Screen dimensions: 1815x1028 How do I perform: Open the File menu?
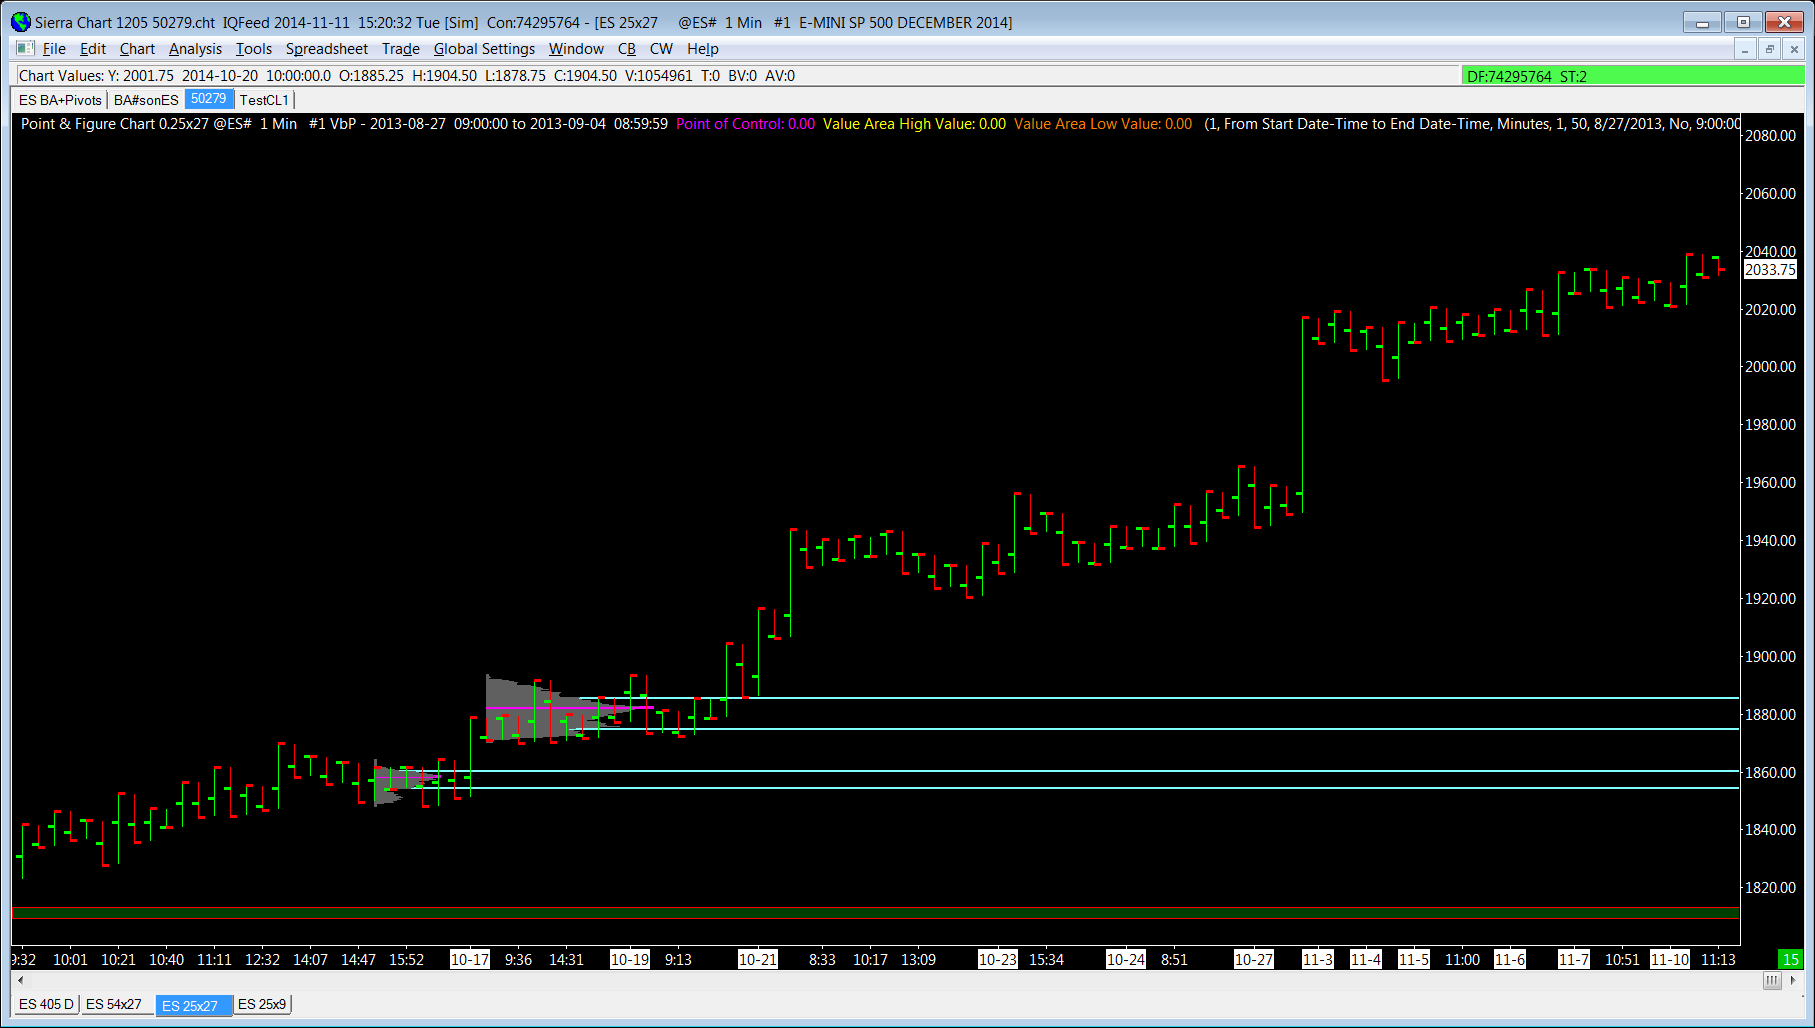click(x=54, y=49)
